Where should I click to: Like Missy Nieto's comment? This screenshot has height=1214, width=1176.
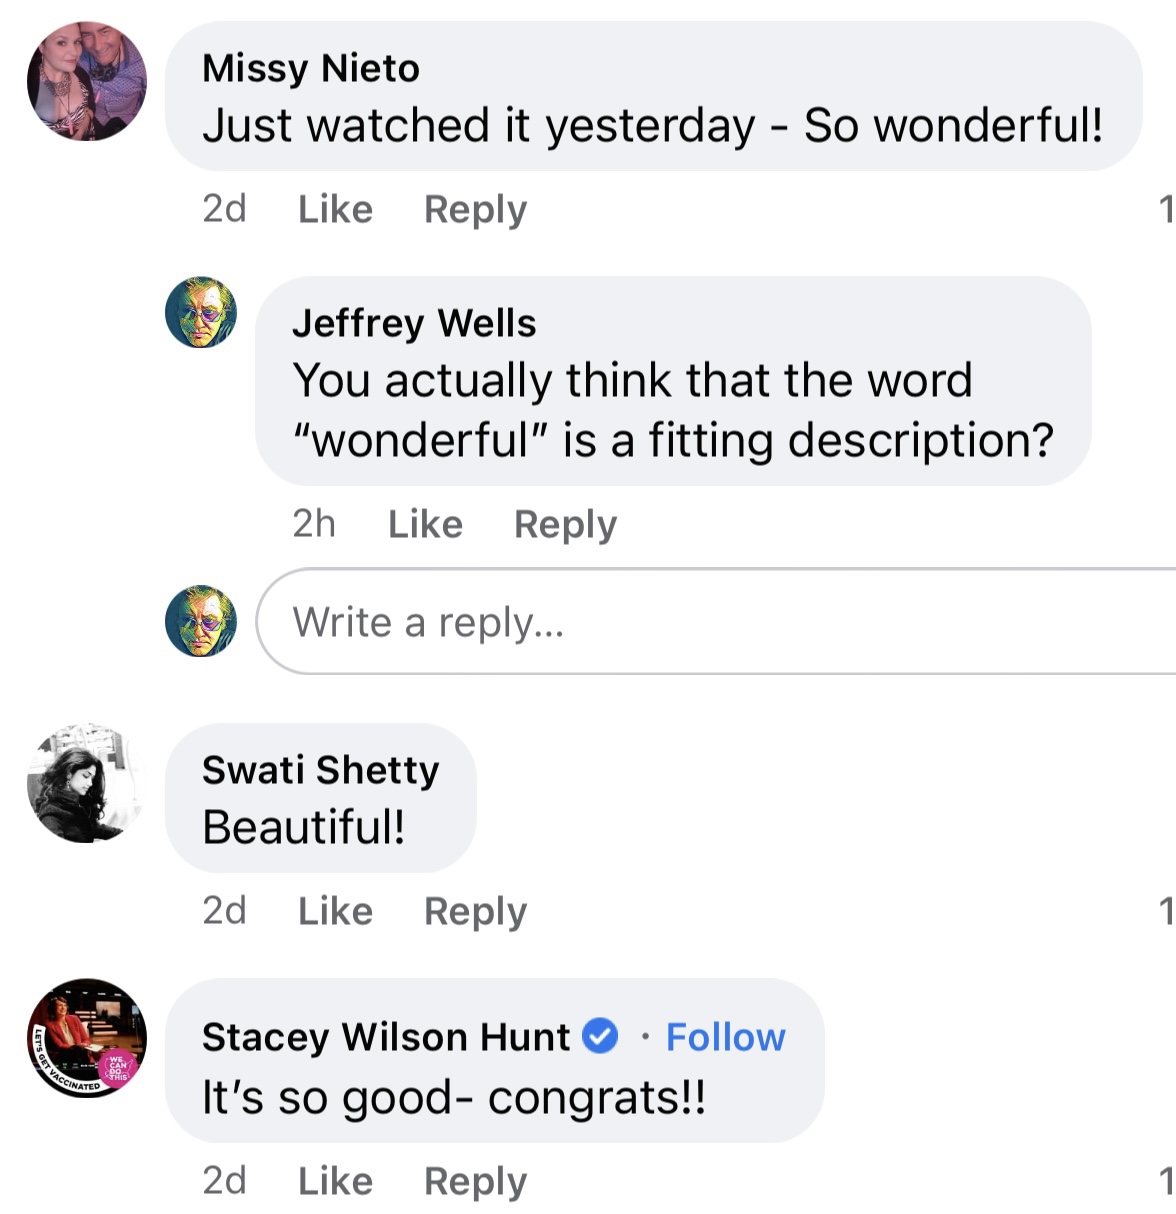335,209
